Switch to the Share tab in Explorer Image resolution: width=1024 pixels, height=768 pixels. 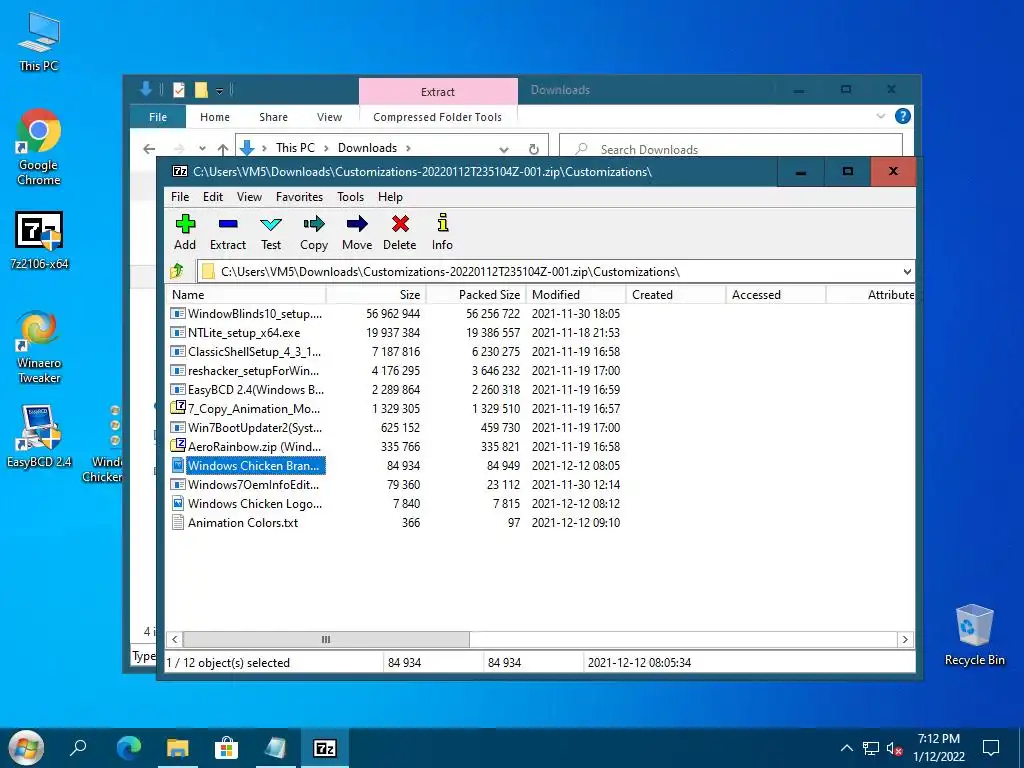273,117
